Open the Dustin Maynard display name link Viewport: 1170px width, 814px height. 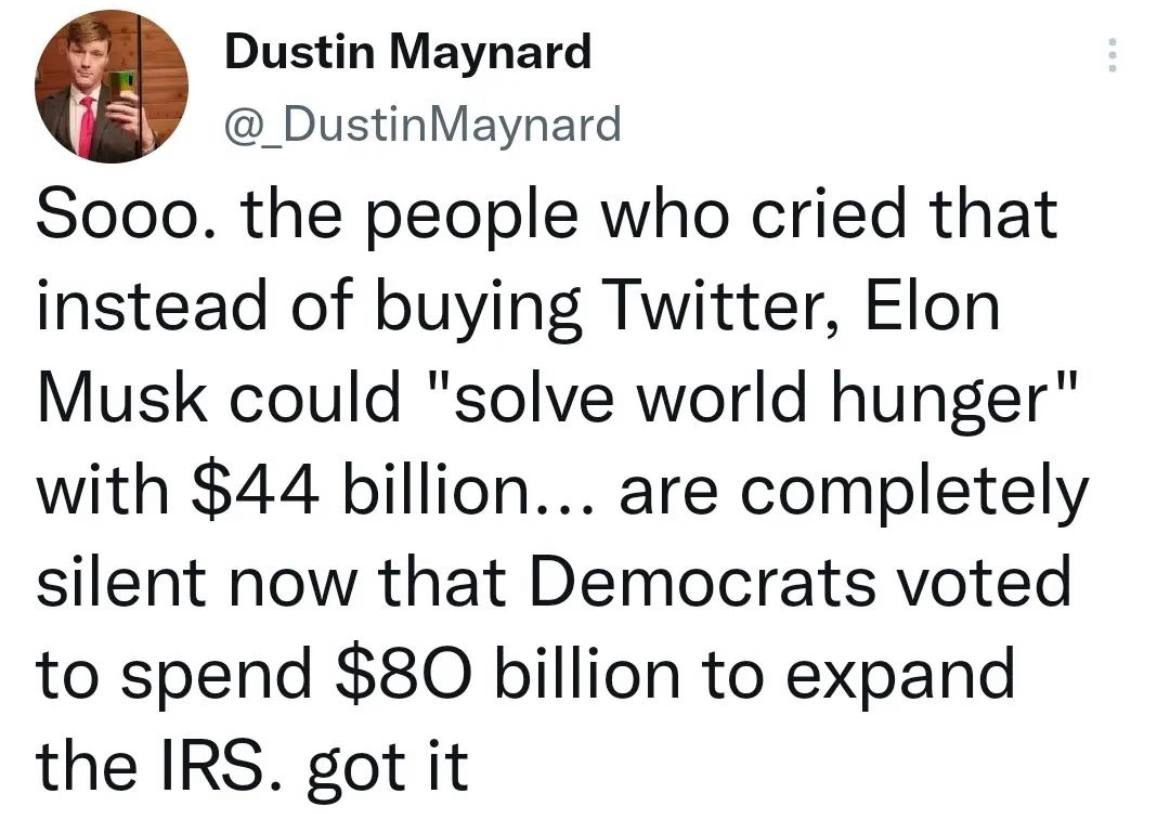click(x=408, y=51)
